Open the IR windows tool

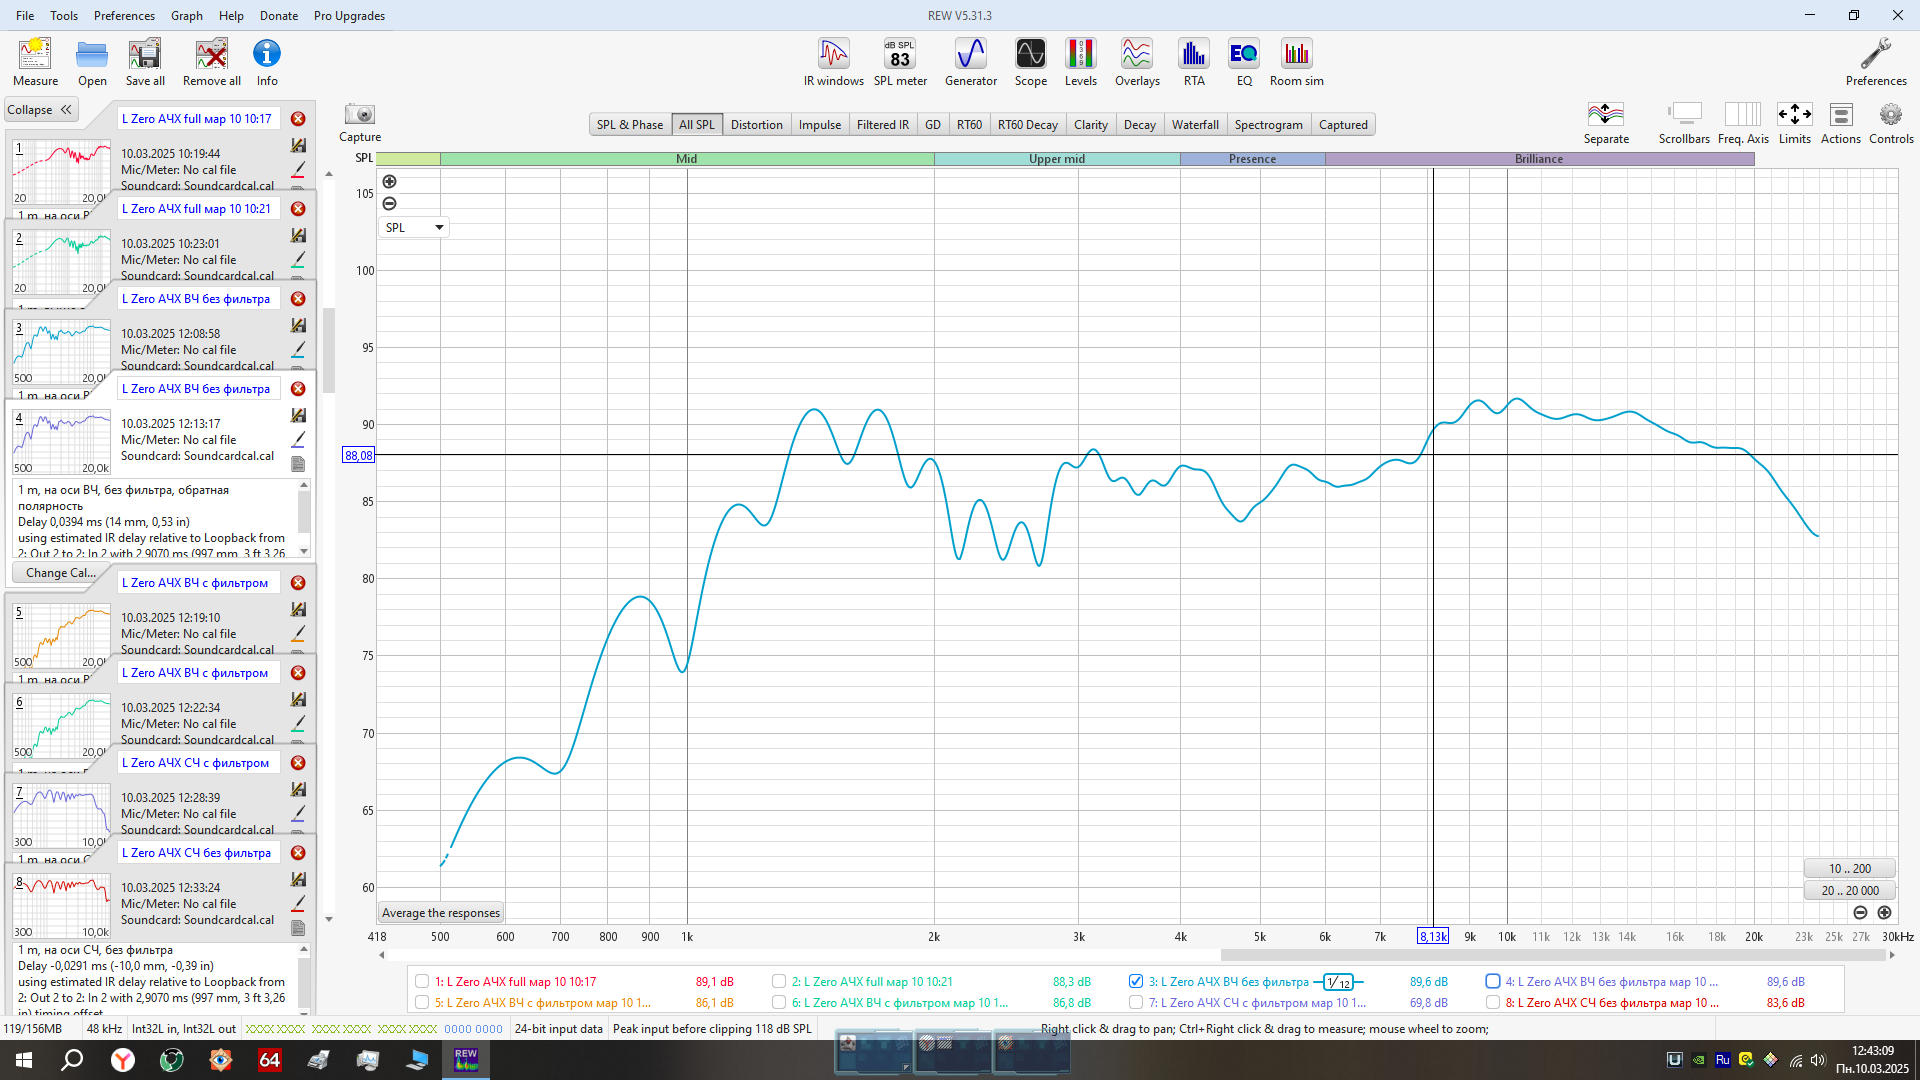pyautogui.click(x=833, y=62)
